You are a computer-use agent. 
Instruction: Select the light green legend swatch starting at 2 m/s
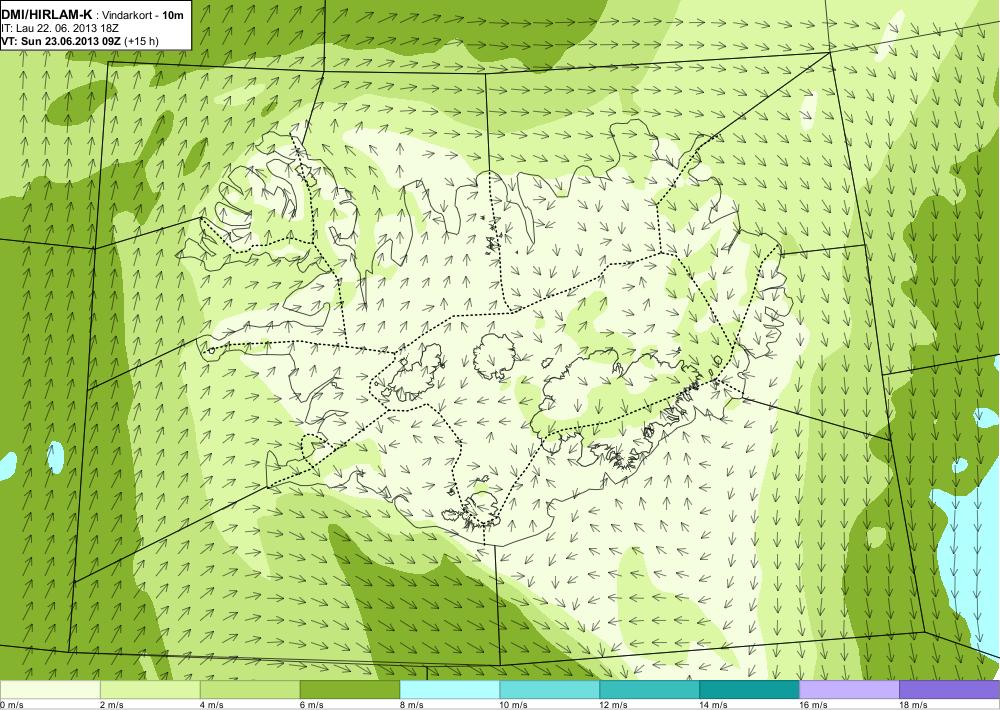[150, 690]
